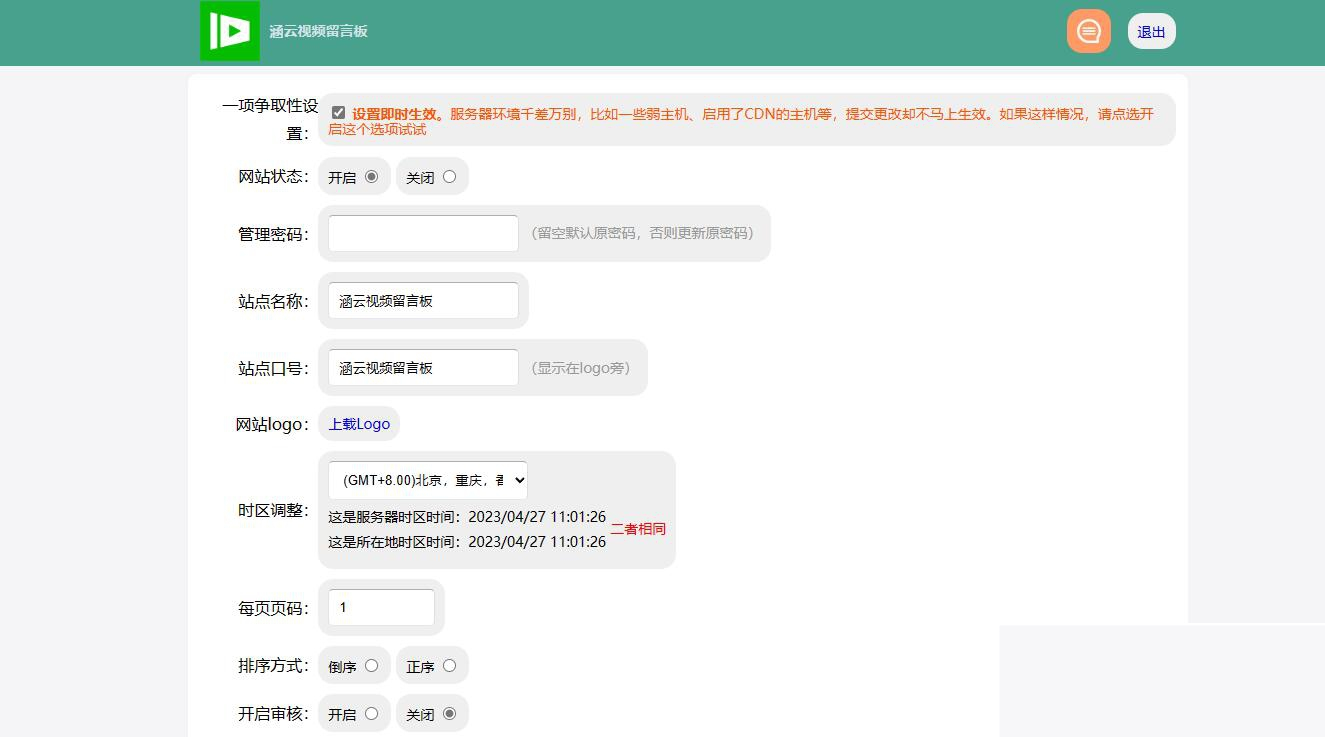Screen dimensions: 1325x737
Task: Enable 开启 for 开启审核
Action: coord(371,713)
